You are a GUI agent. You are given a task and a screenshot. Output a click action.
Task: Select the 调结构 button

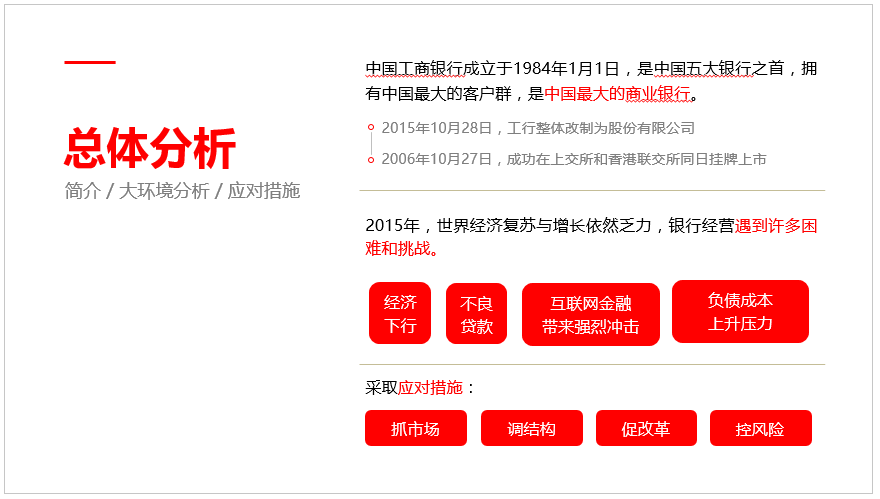(531, 428)
